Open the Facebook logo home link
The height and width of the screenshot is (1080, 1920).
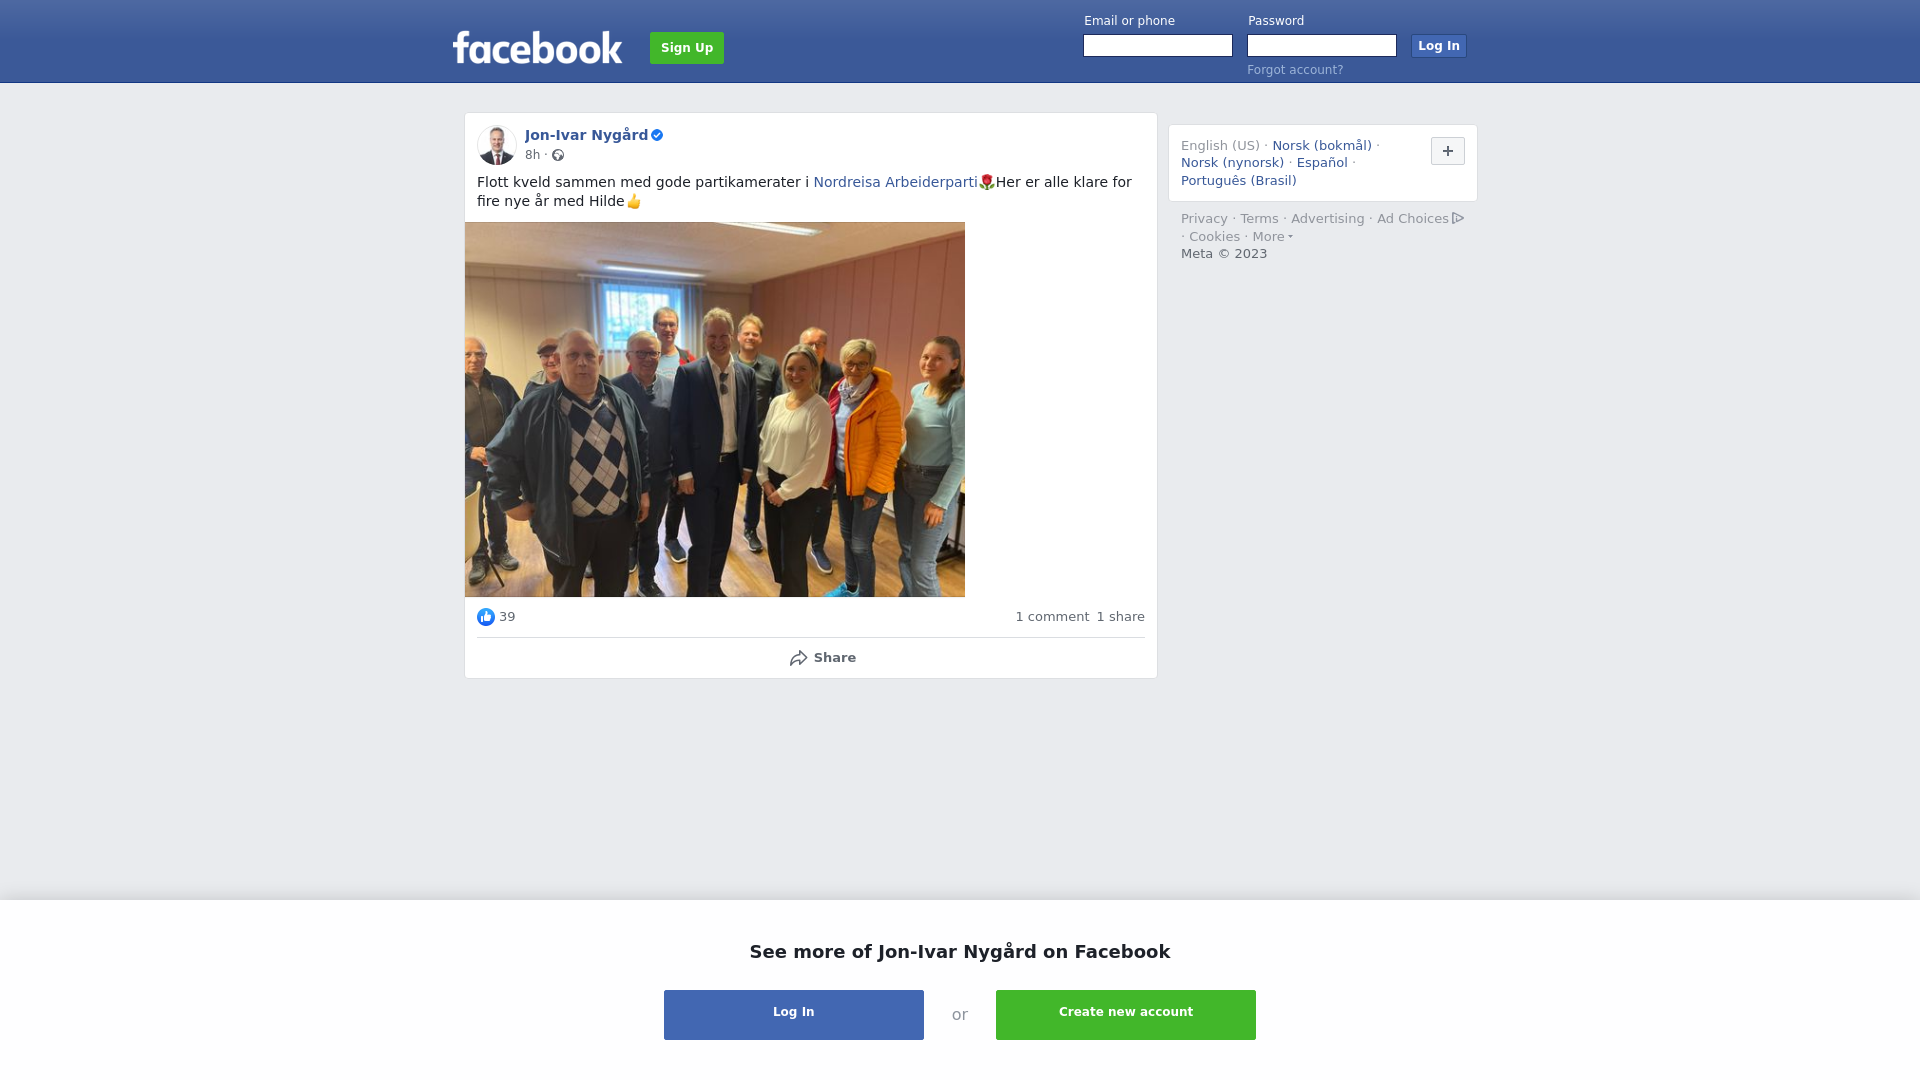(x=537, y=47)
